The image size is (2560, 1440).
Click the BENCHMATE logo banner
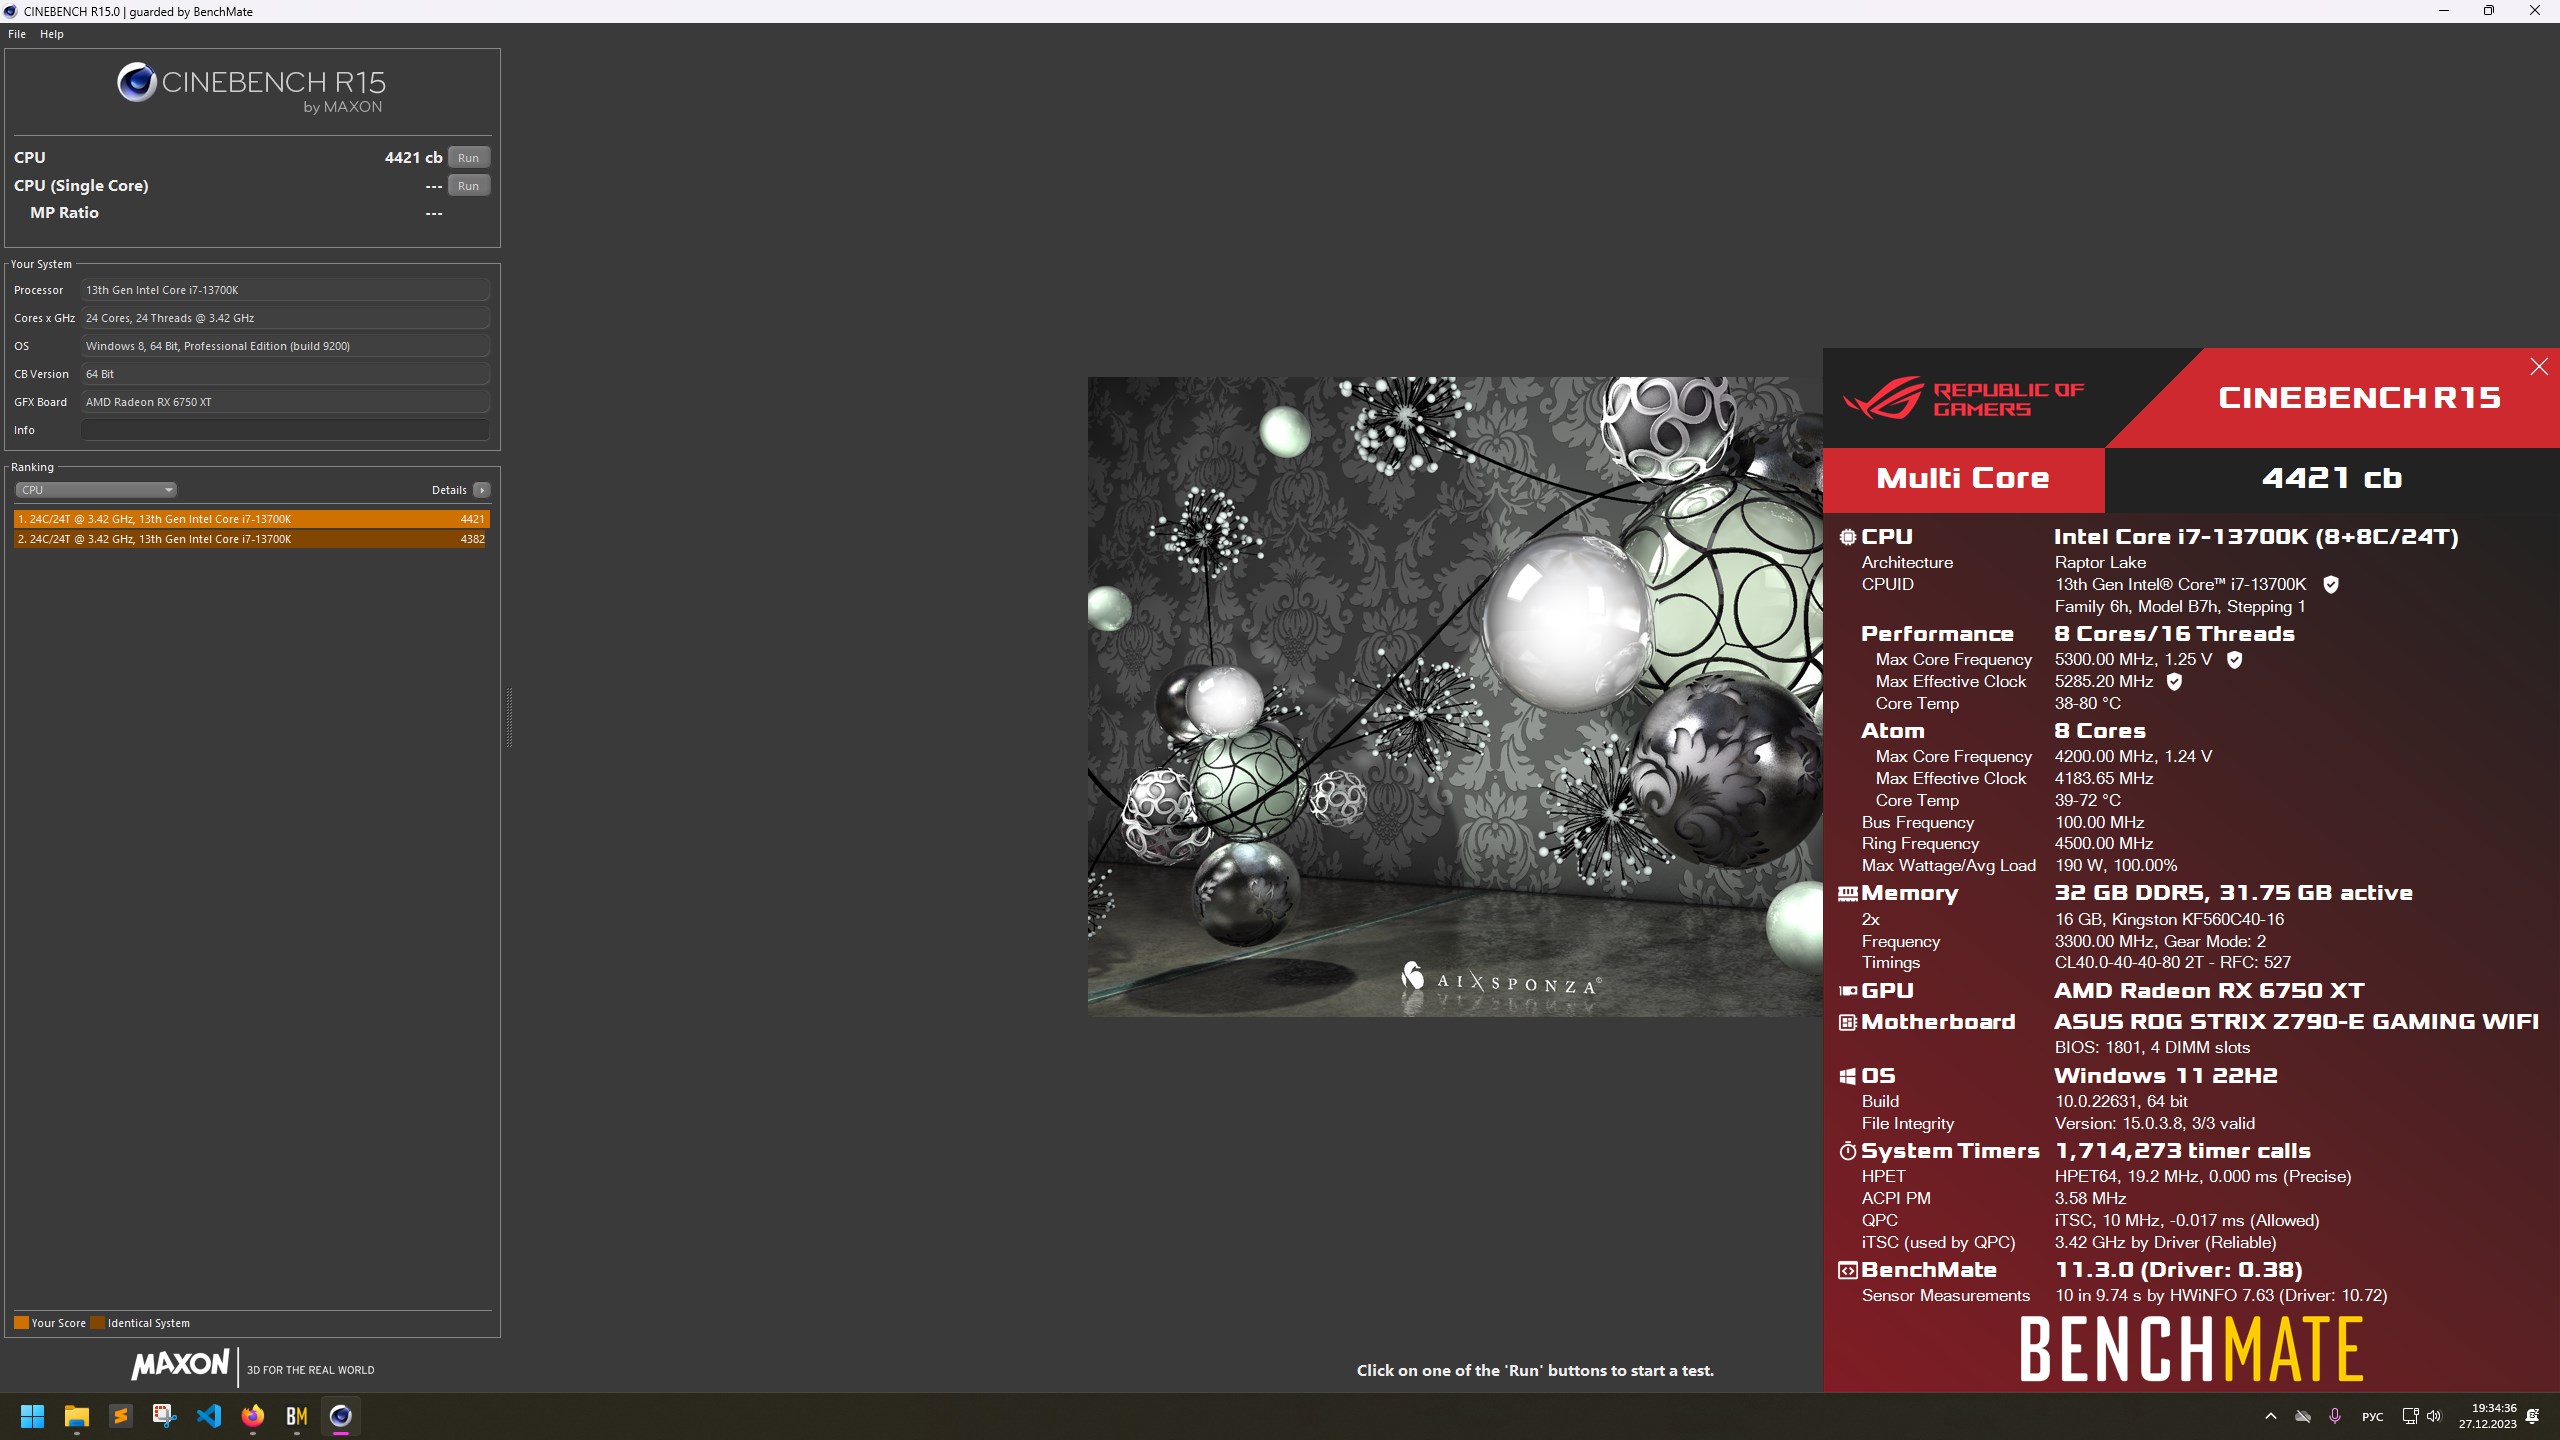point(2191,1349)
